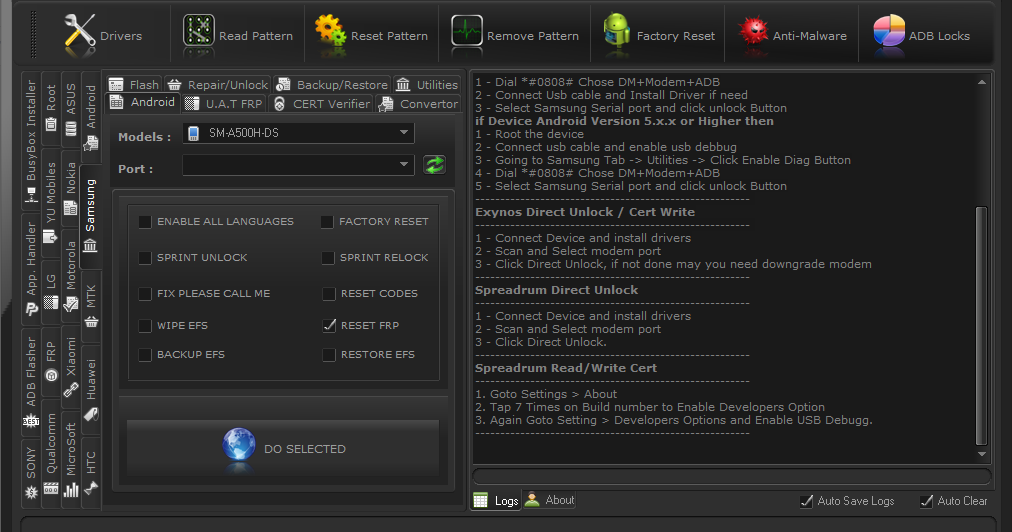Open the ADB Locks tool
1012x532 pixels.
tap(921, 36)
